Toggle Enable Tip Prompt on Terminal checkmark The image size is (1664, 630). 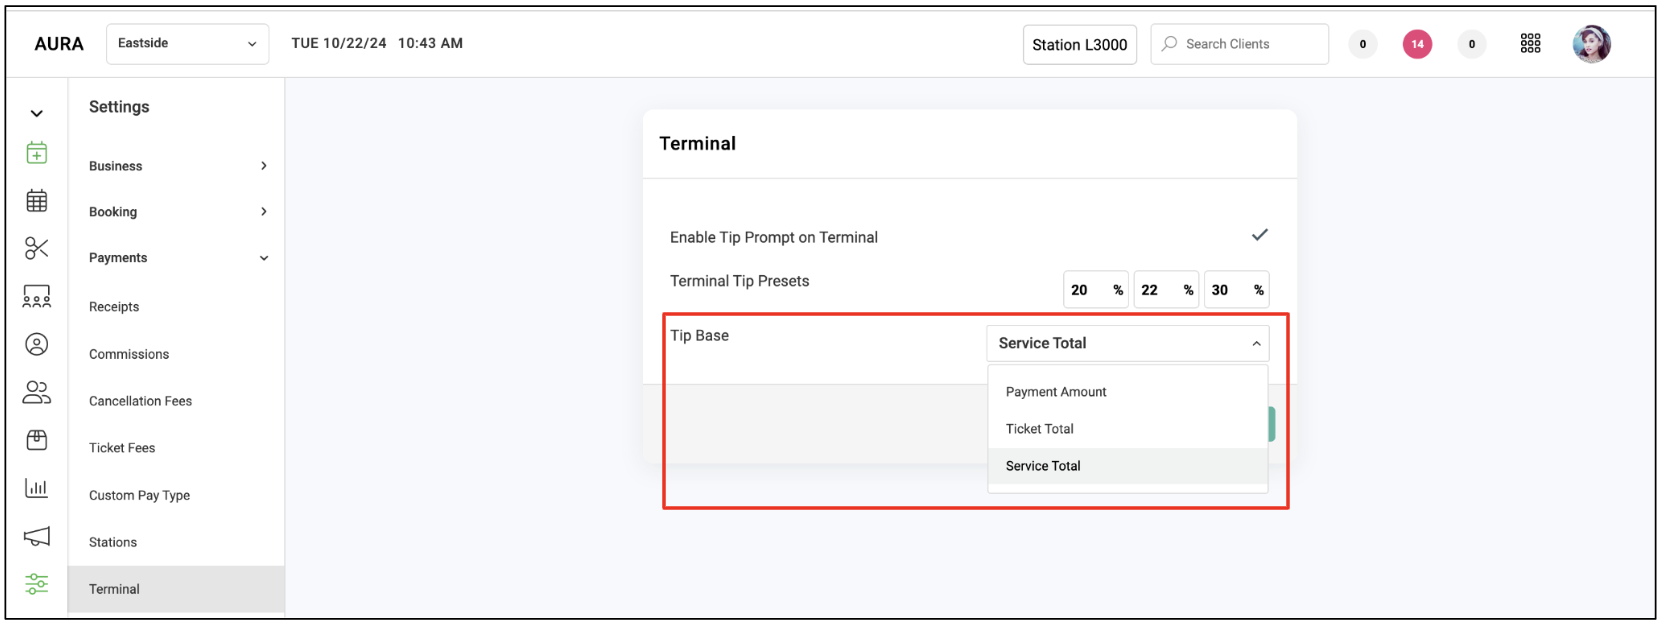(1260, 235)
